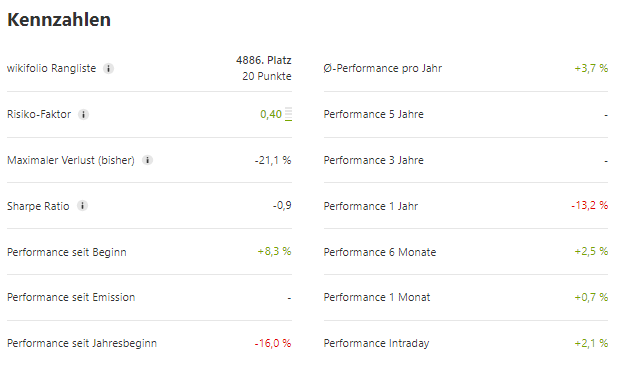Viewport: 630px width, 369px height.
Task: Click Performance 1 Jahr -13,2 % value
Action: tap(589, 205)
